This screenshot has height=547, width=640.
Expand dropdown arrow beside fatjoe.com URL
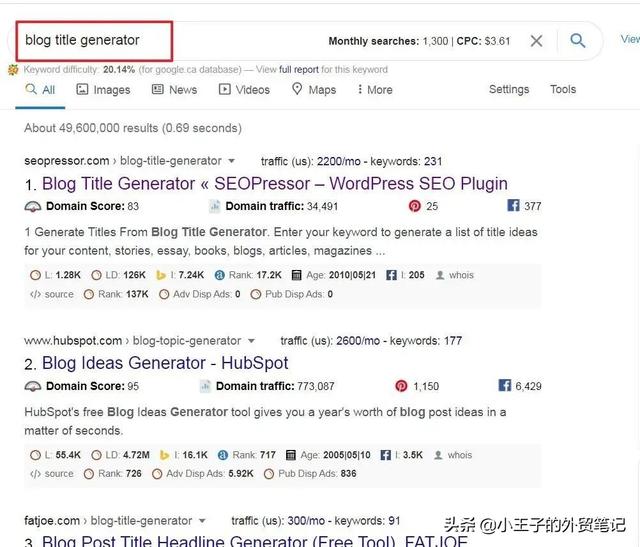202,521
